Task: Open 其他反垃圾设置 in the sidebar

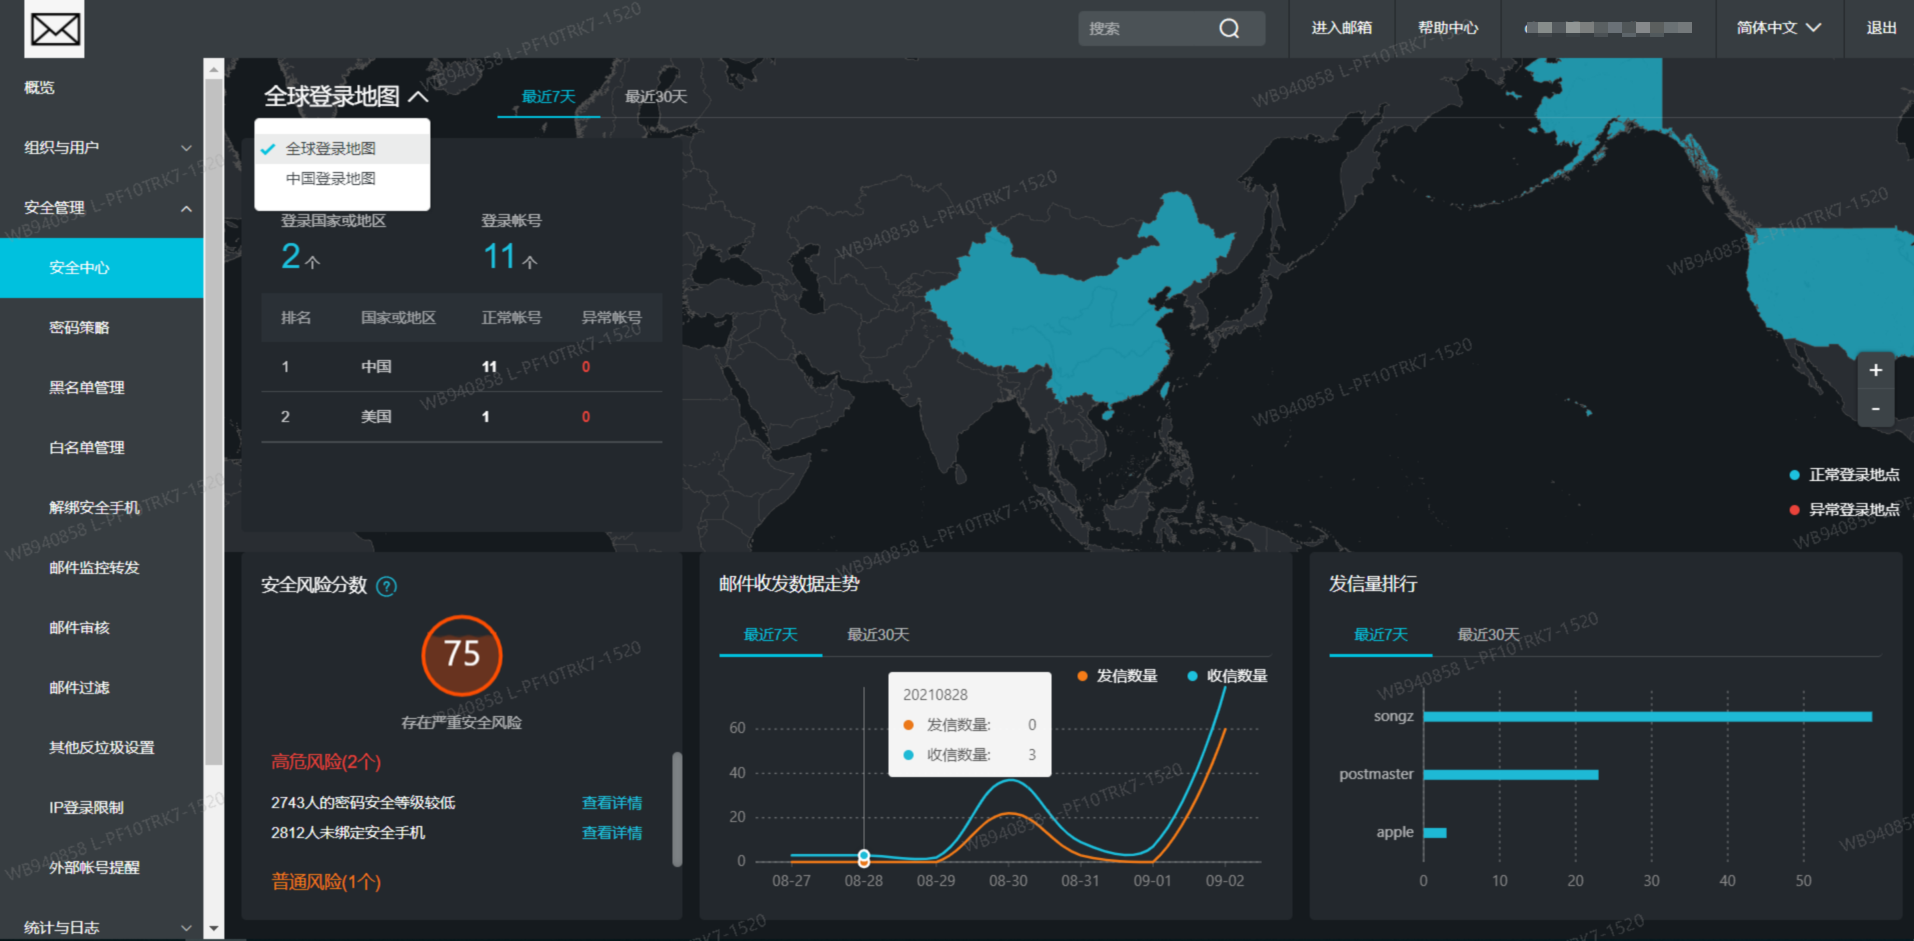Action: pos(102,748)
